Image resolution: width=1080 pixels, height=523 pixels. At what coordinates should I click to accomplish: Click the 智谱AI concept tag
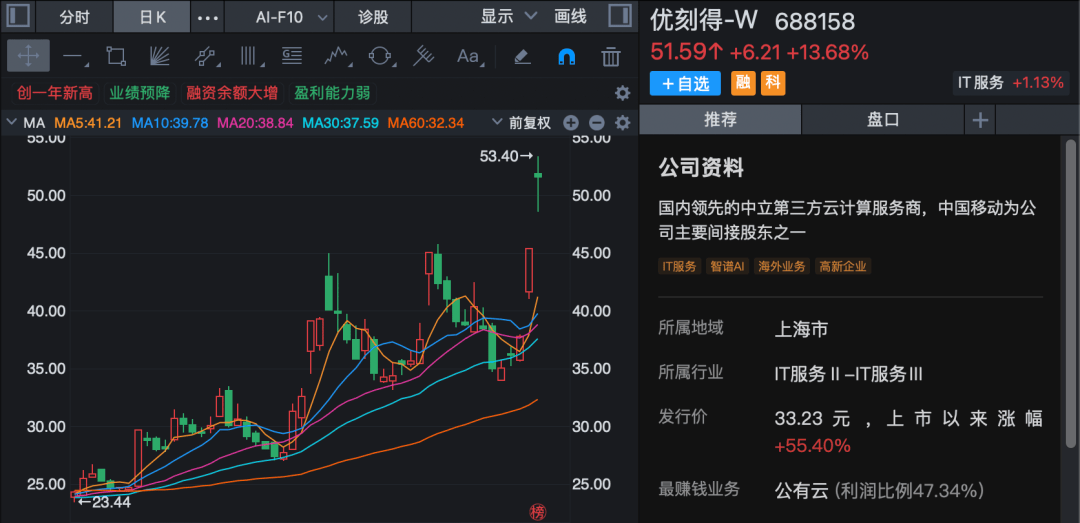(727, 266)
